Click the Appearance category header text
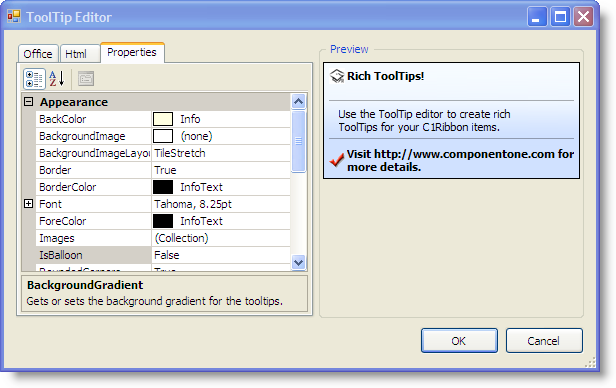The height and width of the screenshot is (388, 616). 74,102
